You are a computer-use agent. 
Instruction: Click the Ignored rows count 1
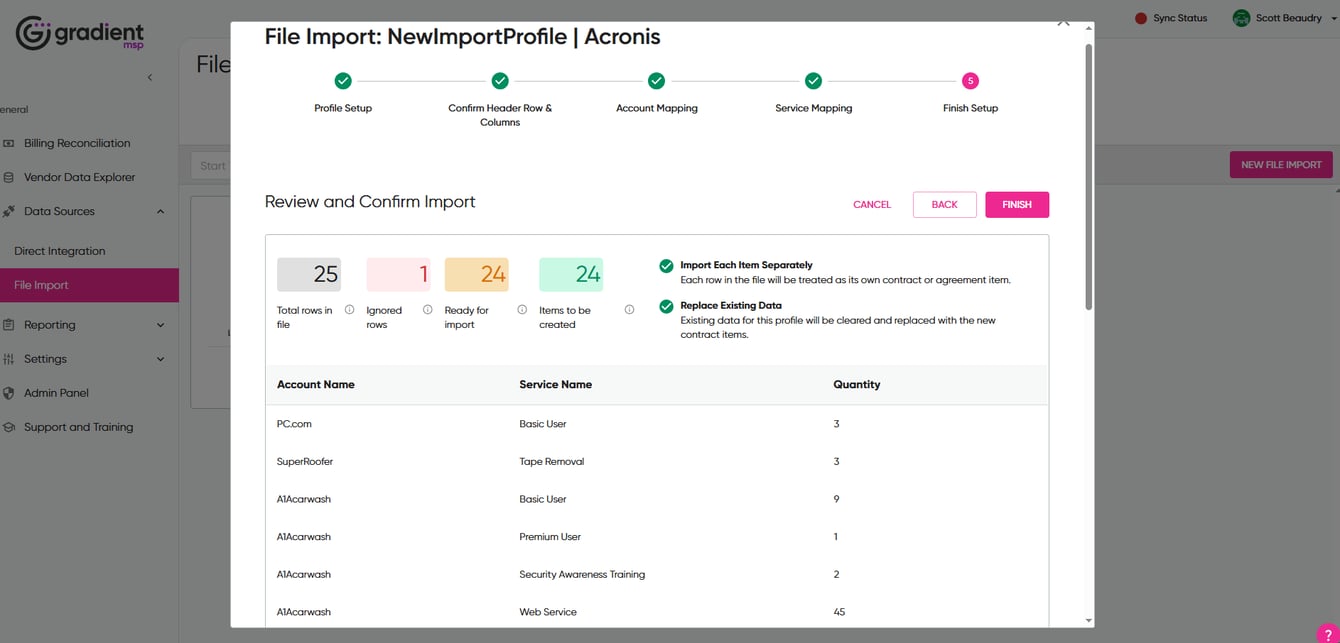click(x=398, y=274)
